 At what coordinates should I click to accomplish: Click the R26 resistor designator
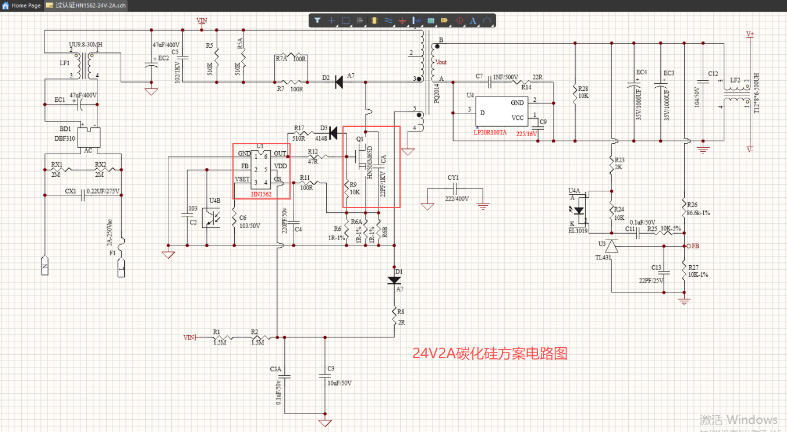tap(692, 205)
